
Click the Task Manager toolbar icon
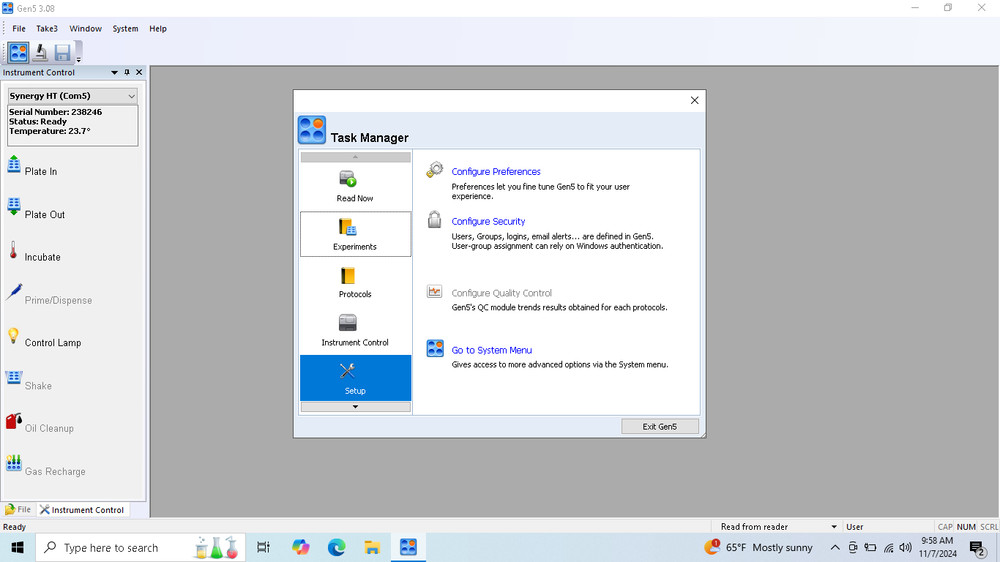click(18, 53)
